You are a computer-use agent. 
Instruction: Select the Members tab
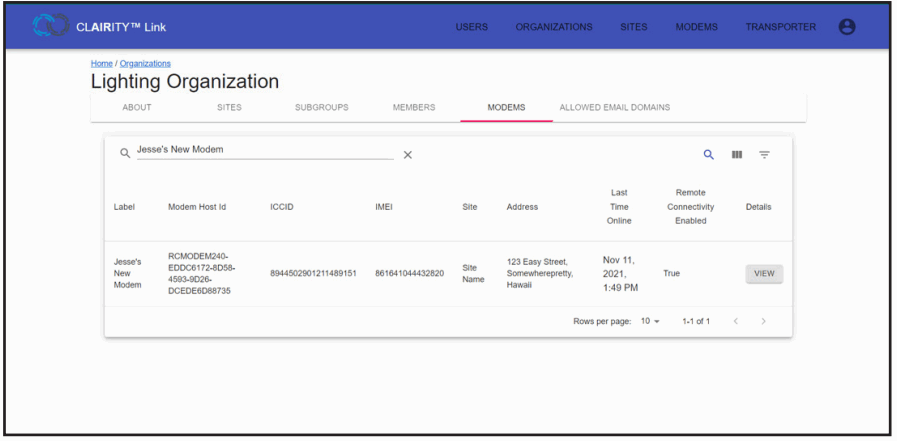coord(413,108)
